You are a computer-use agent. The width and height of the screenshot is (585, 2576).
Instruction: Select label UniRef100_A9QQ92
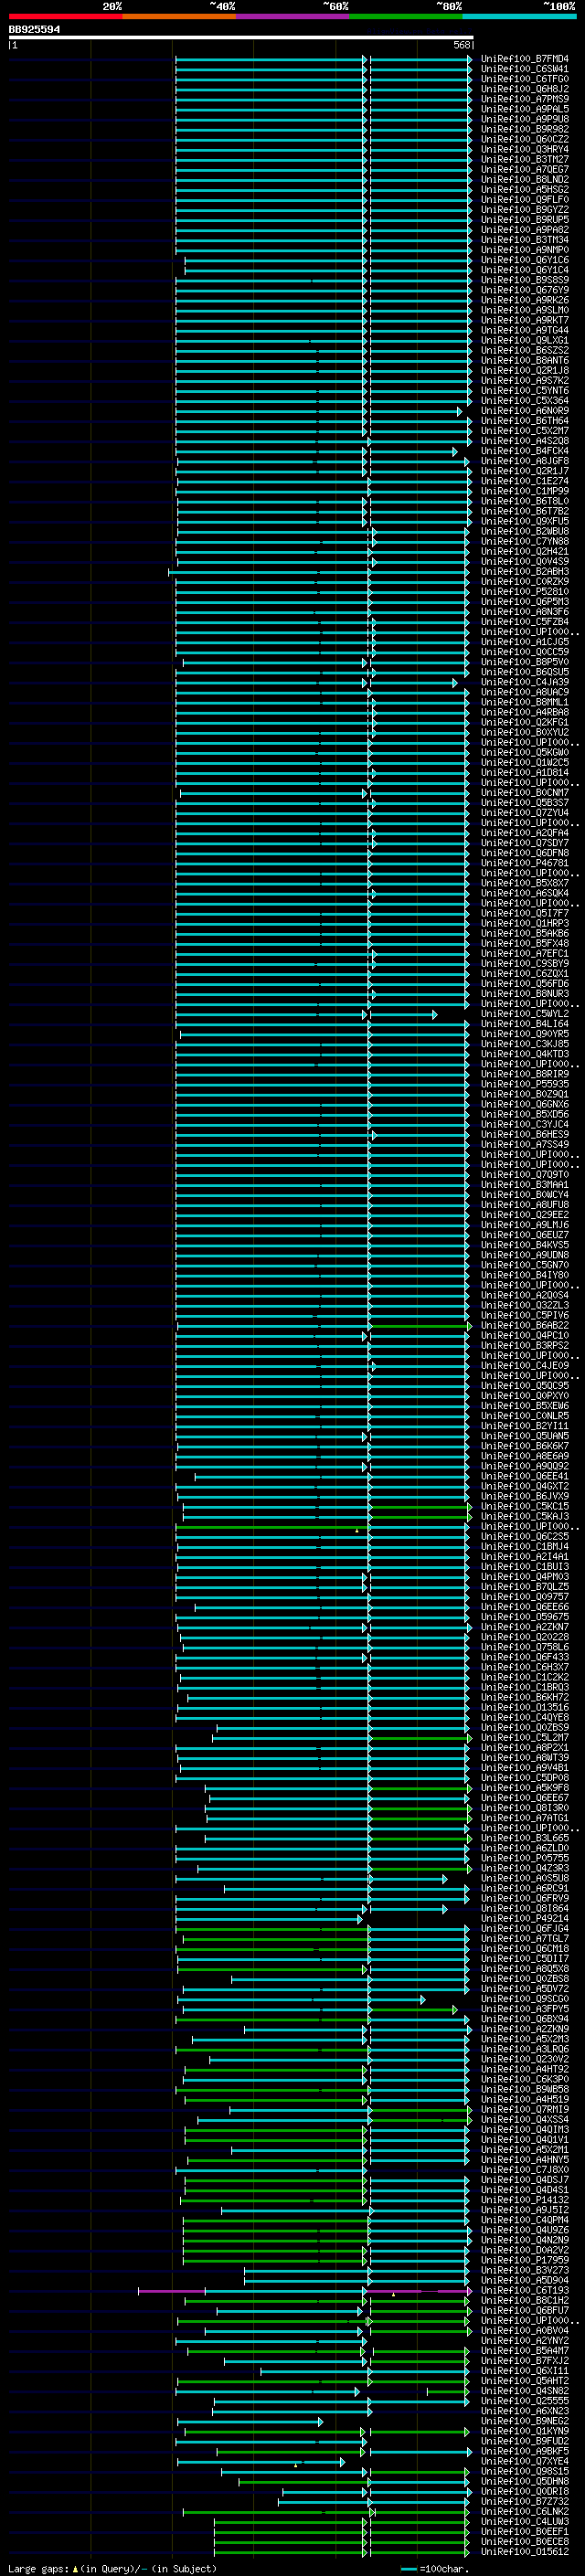[x=524, y=1466]
